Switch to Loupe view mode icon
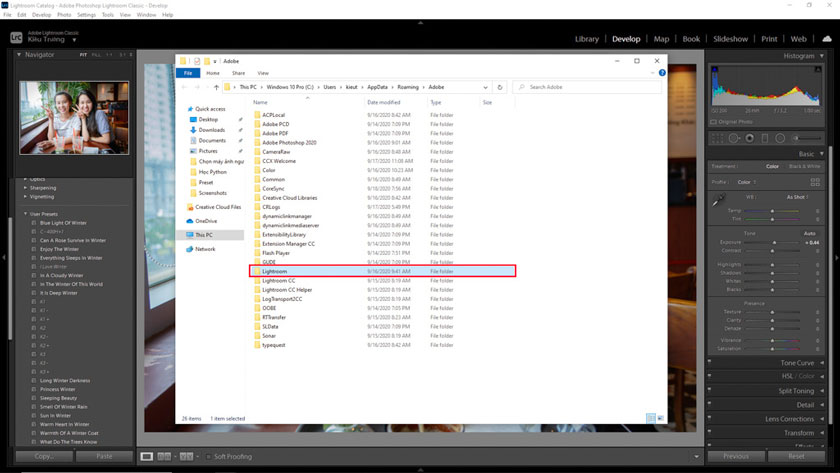The image size is (840, 473). coord(146,456)
